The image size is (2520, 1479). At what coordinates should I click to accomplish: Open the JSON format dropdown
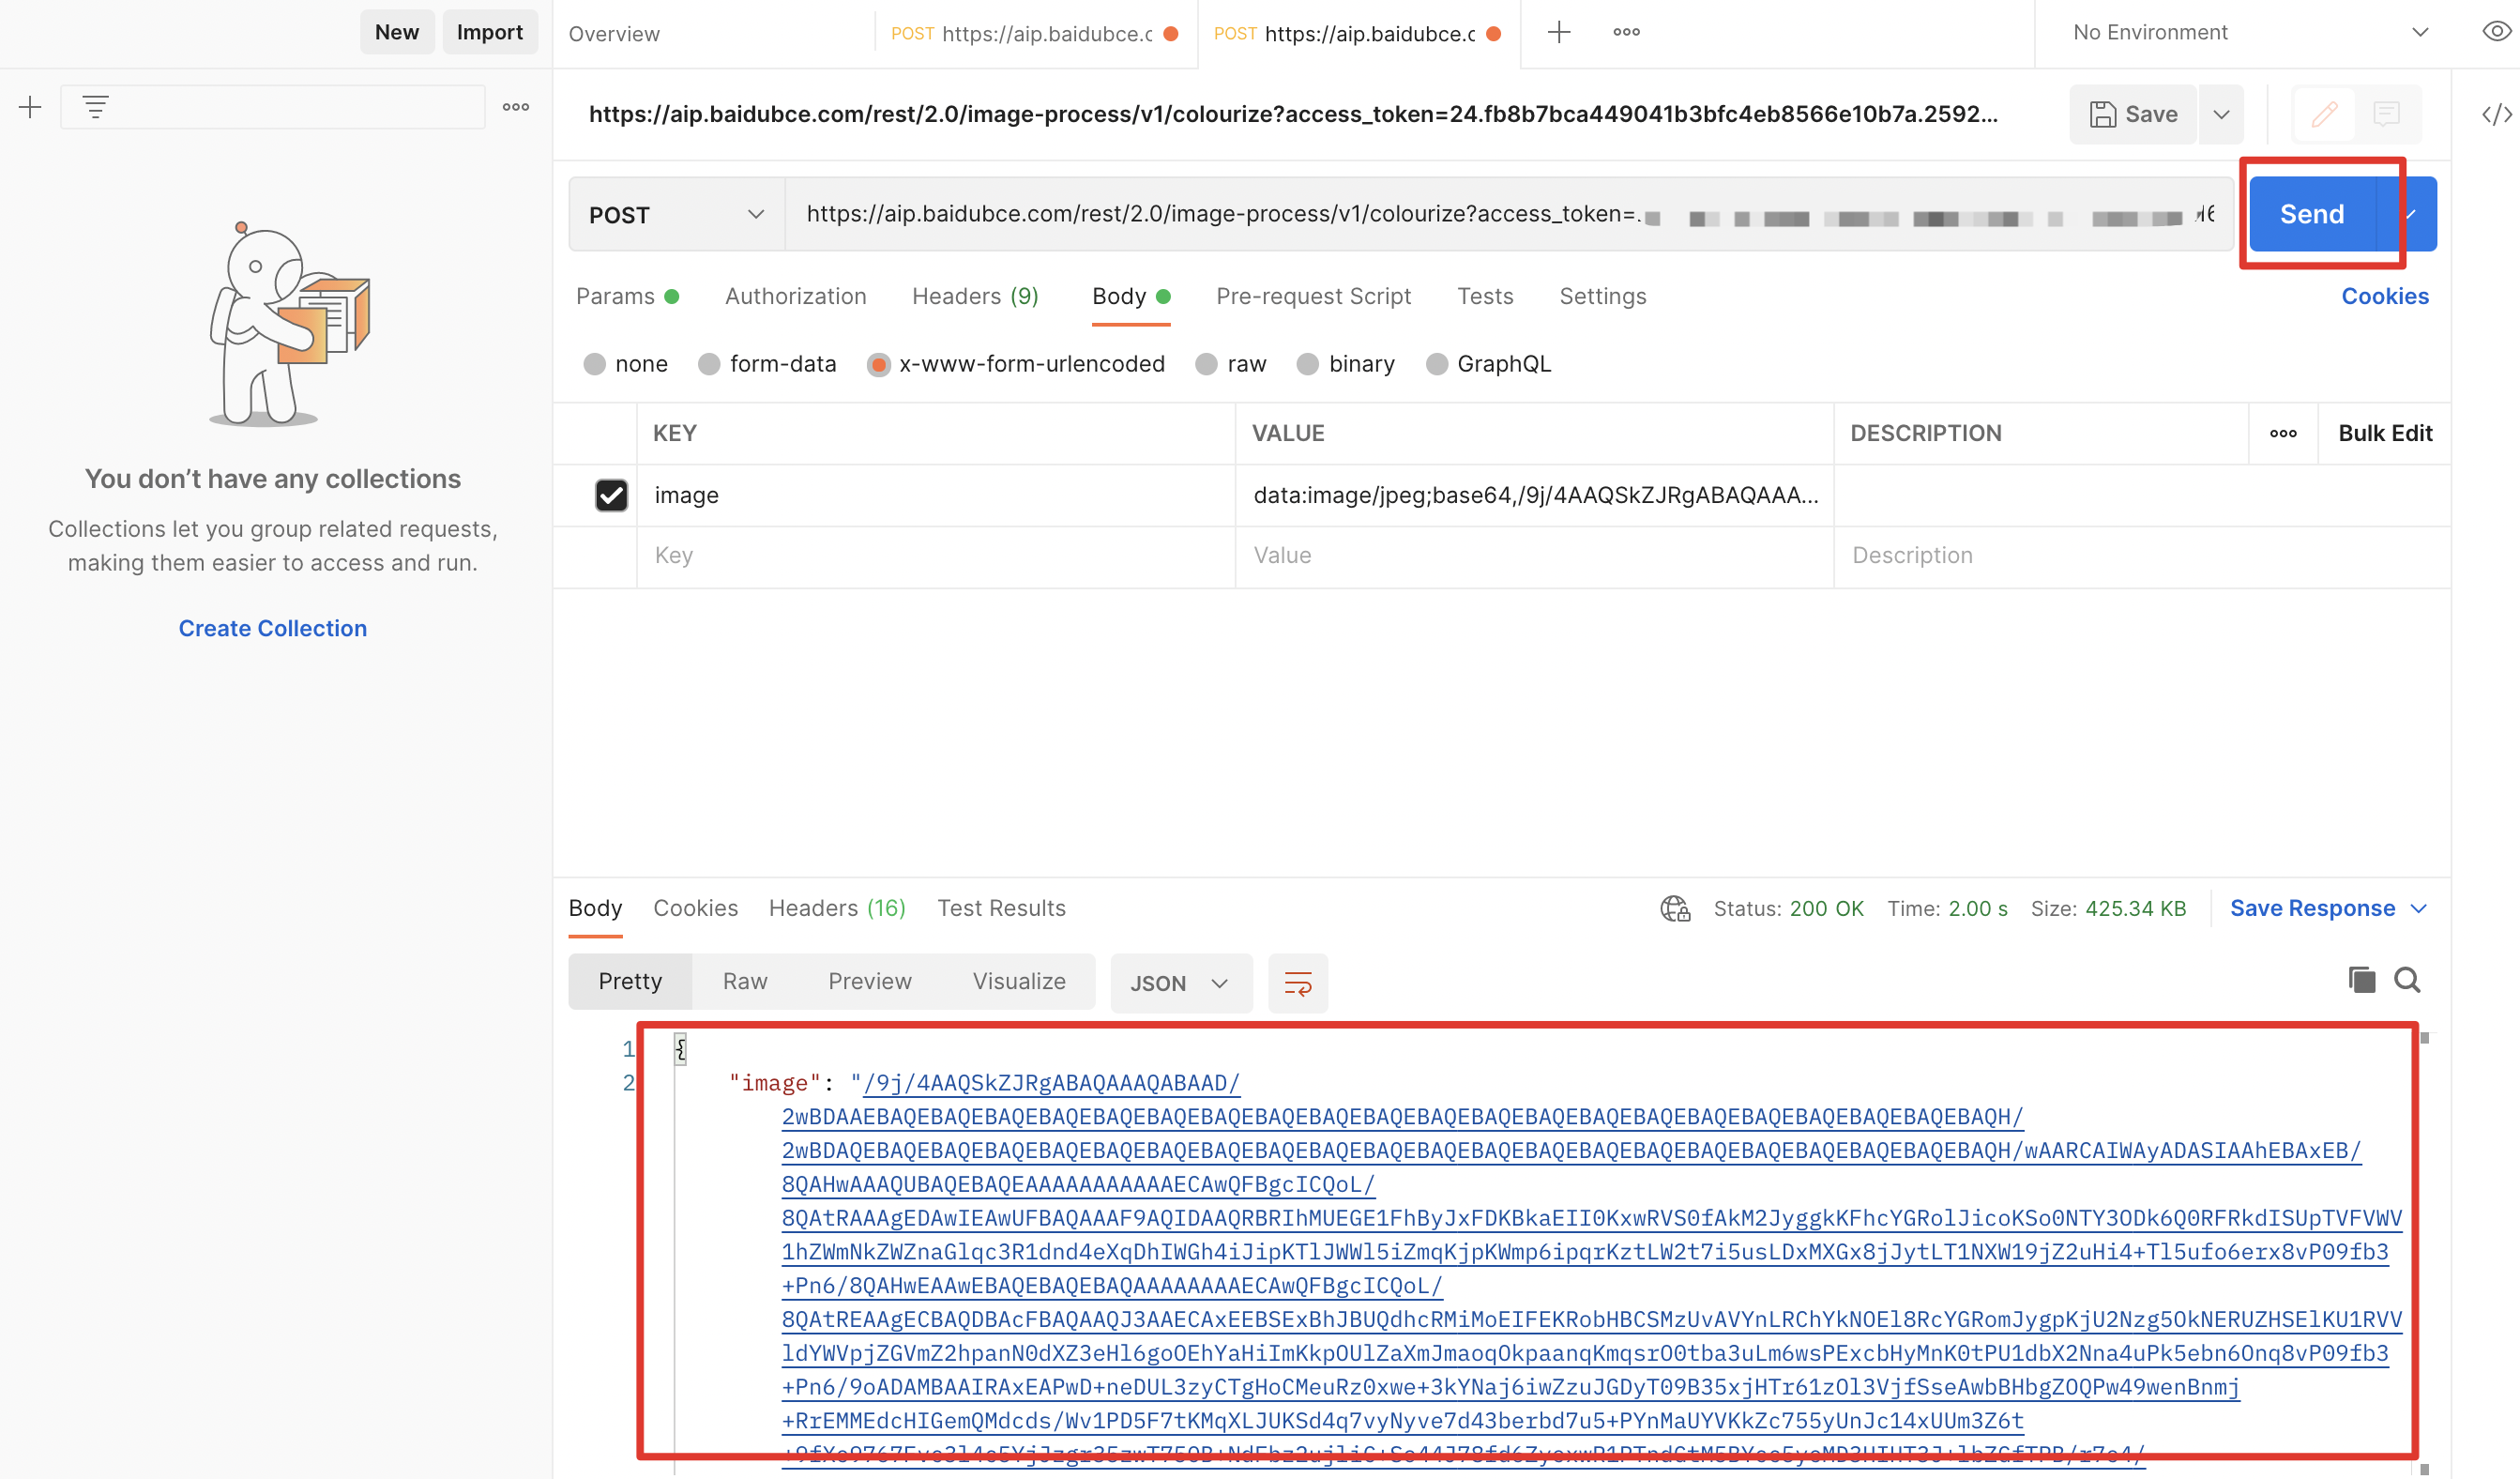click(x=1179, y=983)
